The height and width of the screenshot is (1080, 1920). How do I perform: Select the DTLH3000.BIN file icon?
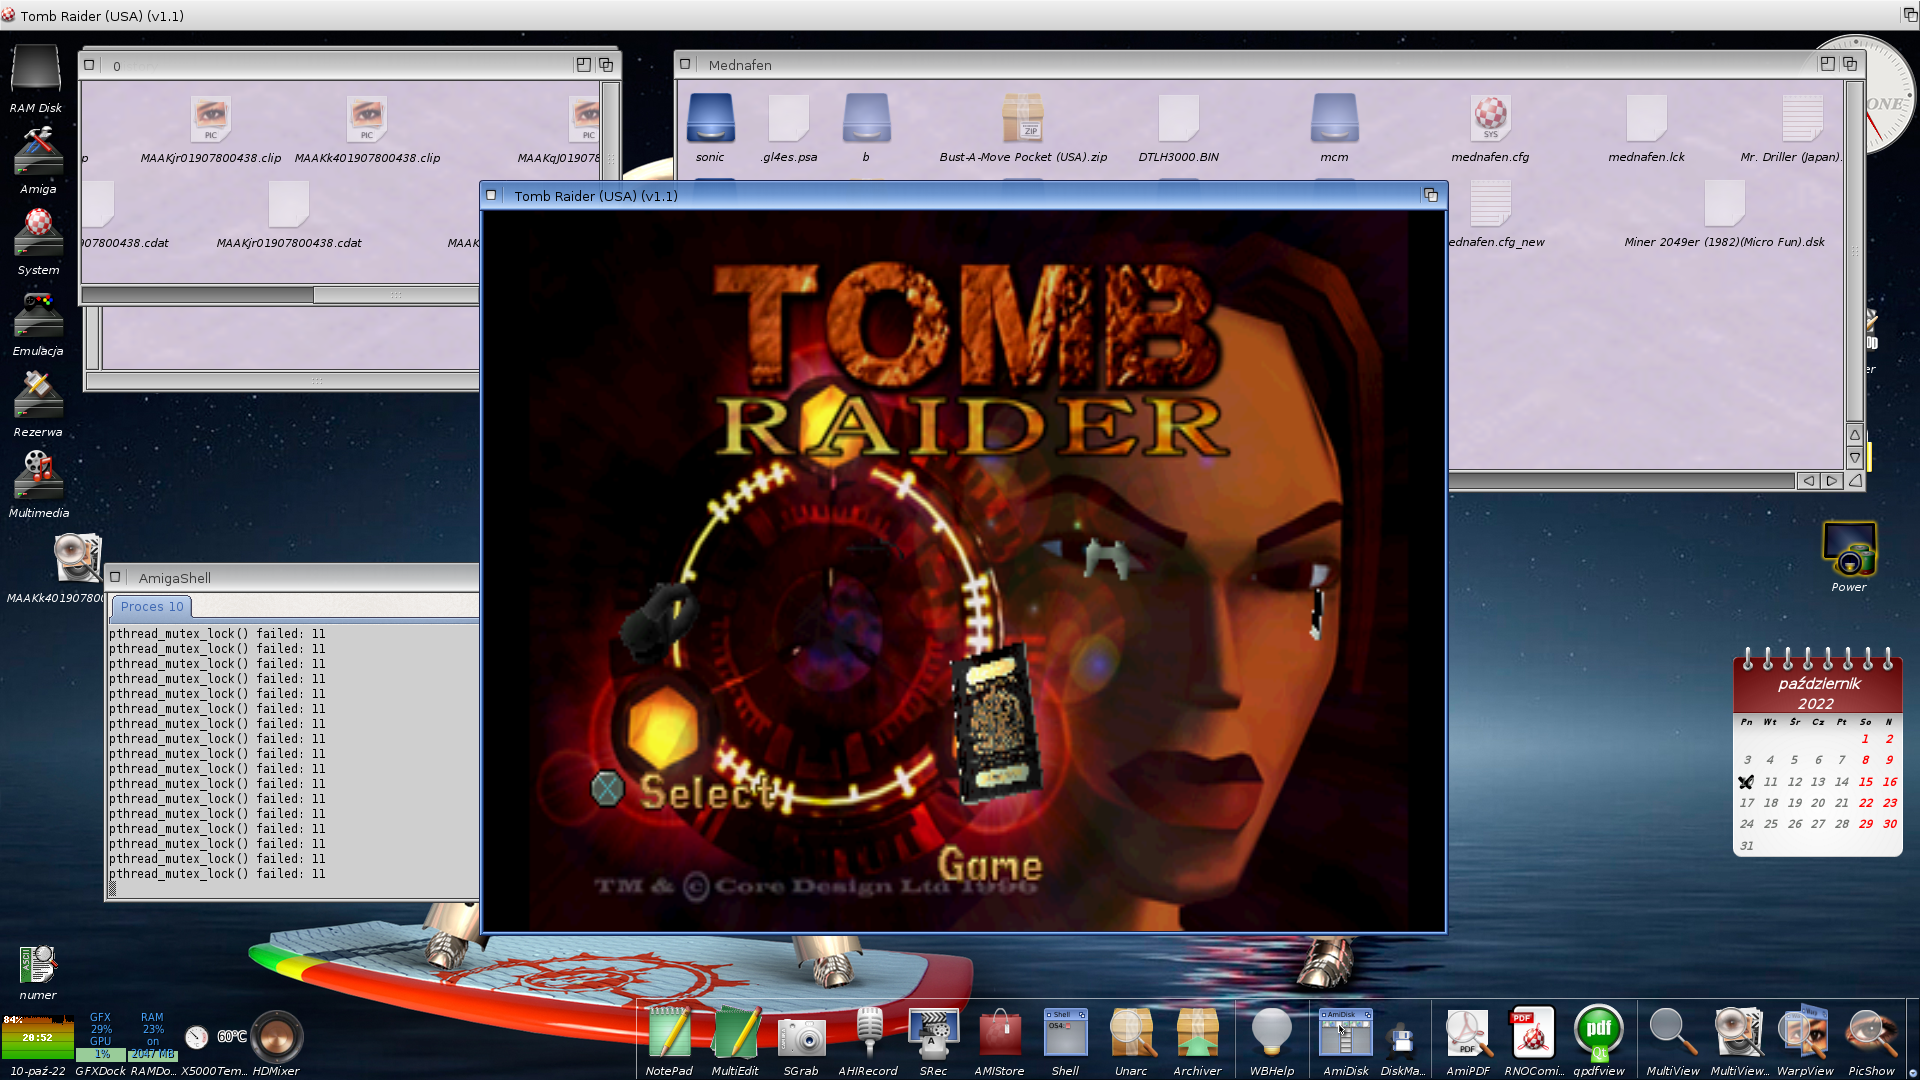pos(1178,127)
